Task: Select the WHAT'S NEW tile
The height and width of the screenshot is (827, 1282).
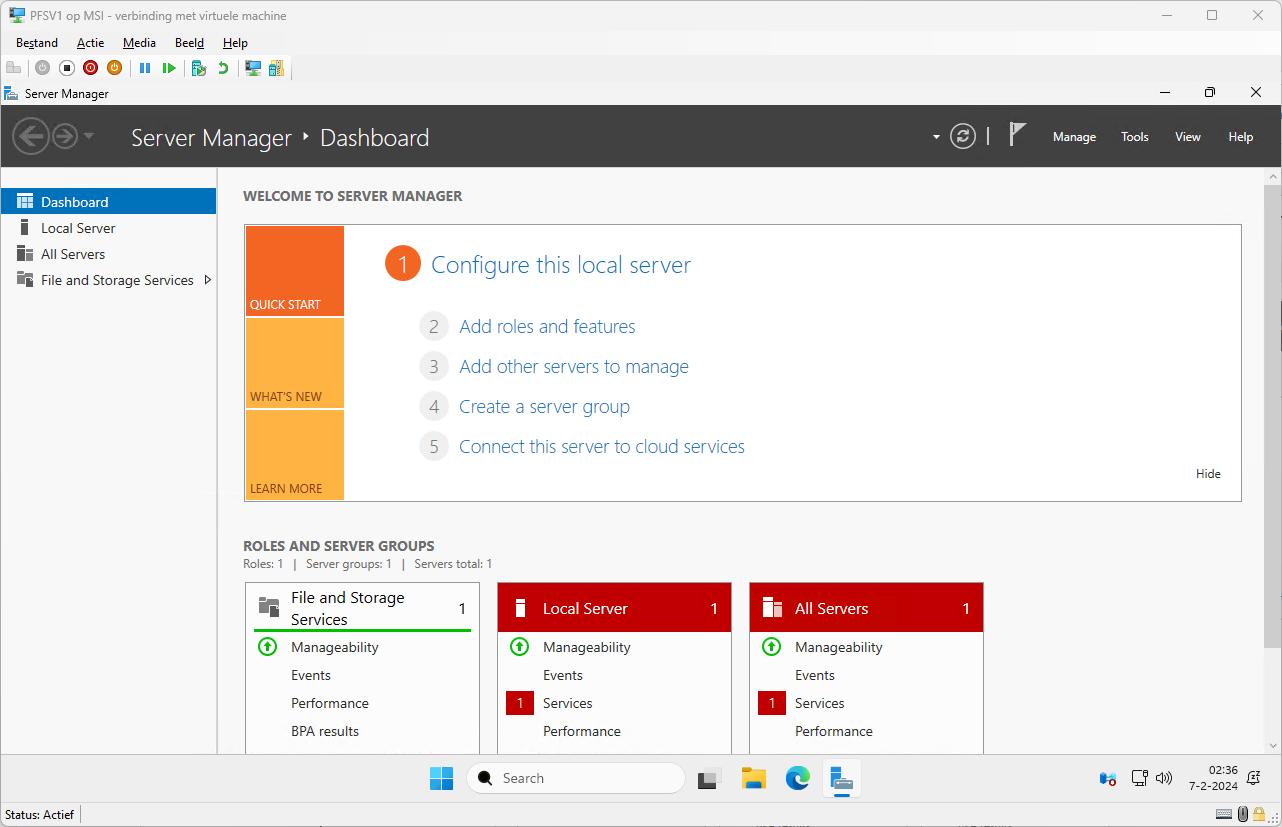Action: (x=295, y=363)
